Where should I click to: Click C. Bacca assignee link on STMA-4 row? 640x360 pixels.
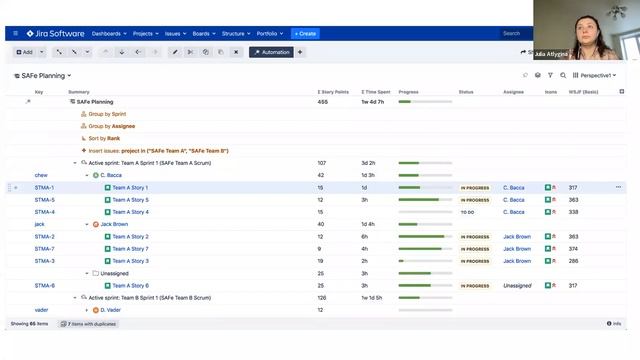pos(514,212)
